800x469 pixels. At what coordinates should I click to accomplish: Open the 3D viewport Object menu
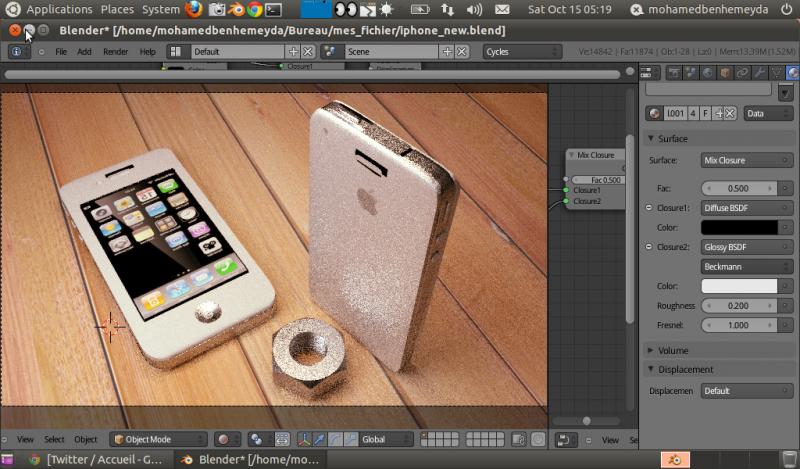pos(86,439)
